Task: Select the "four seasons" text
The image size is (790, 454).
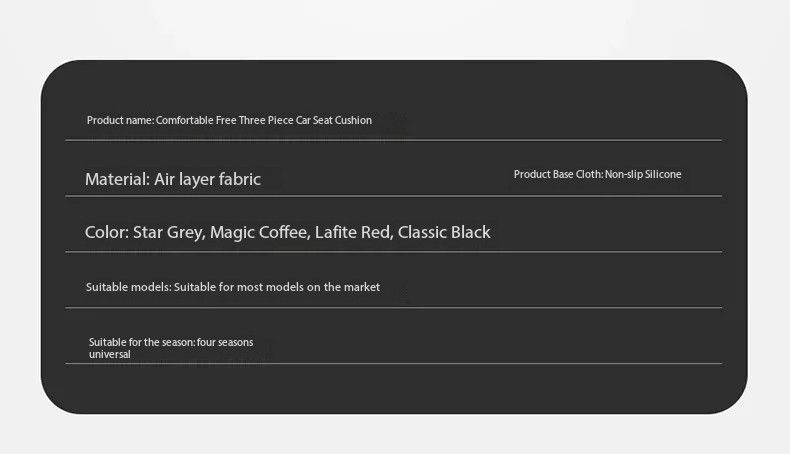Action: (x=225, y=342)
